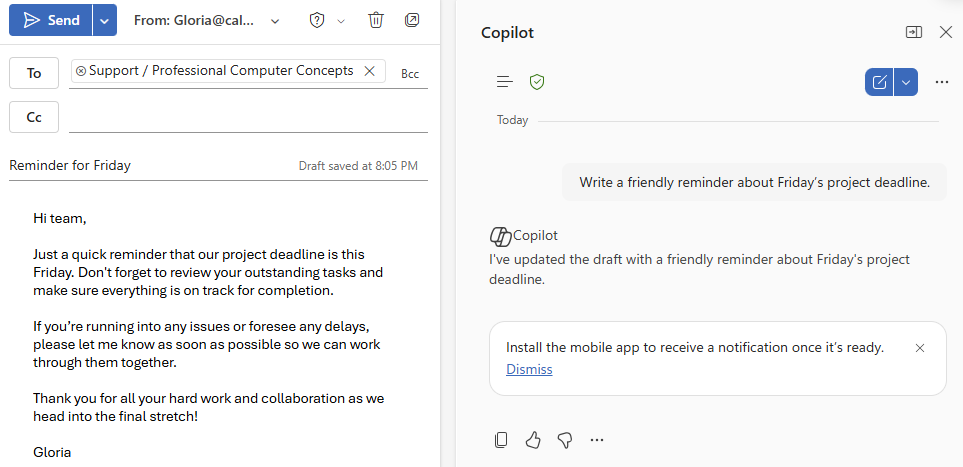The width and height of the screenshot is (963, 467).
Task: Click the Today date separator label
Action: 513,120
